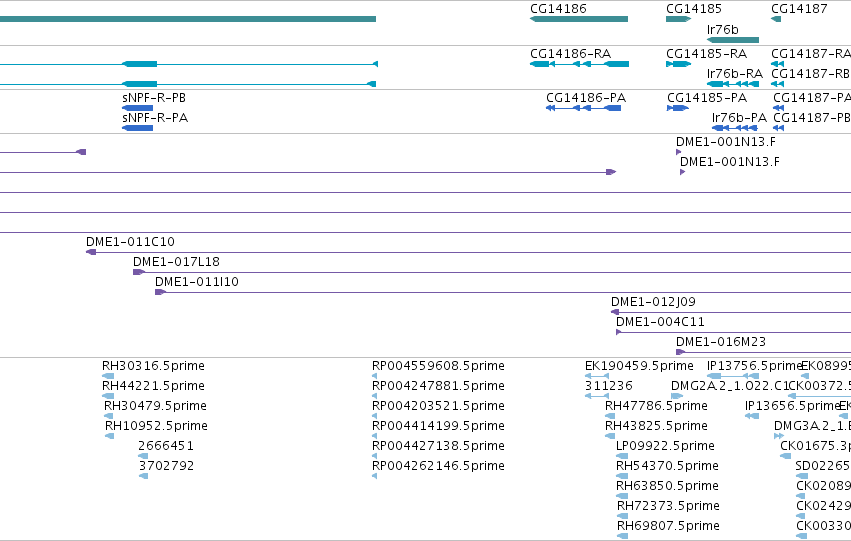Click the RH72373.5prime label

click(669, 506)
